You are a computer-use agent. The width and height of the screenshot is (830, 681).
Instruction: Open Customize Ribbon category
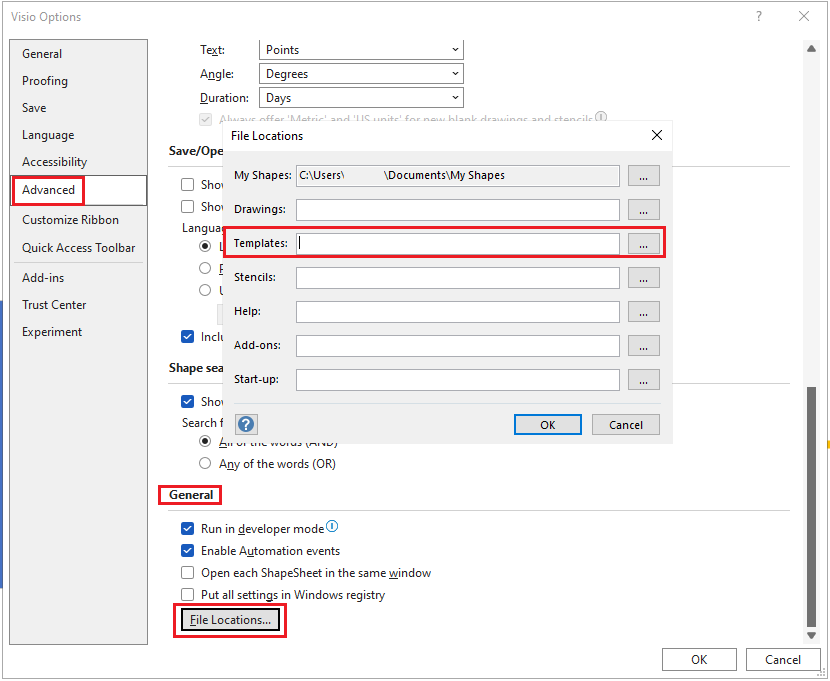point(78,220)
